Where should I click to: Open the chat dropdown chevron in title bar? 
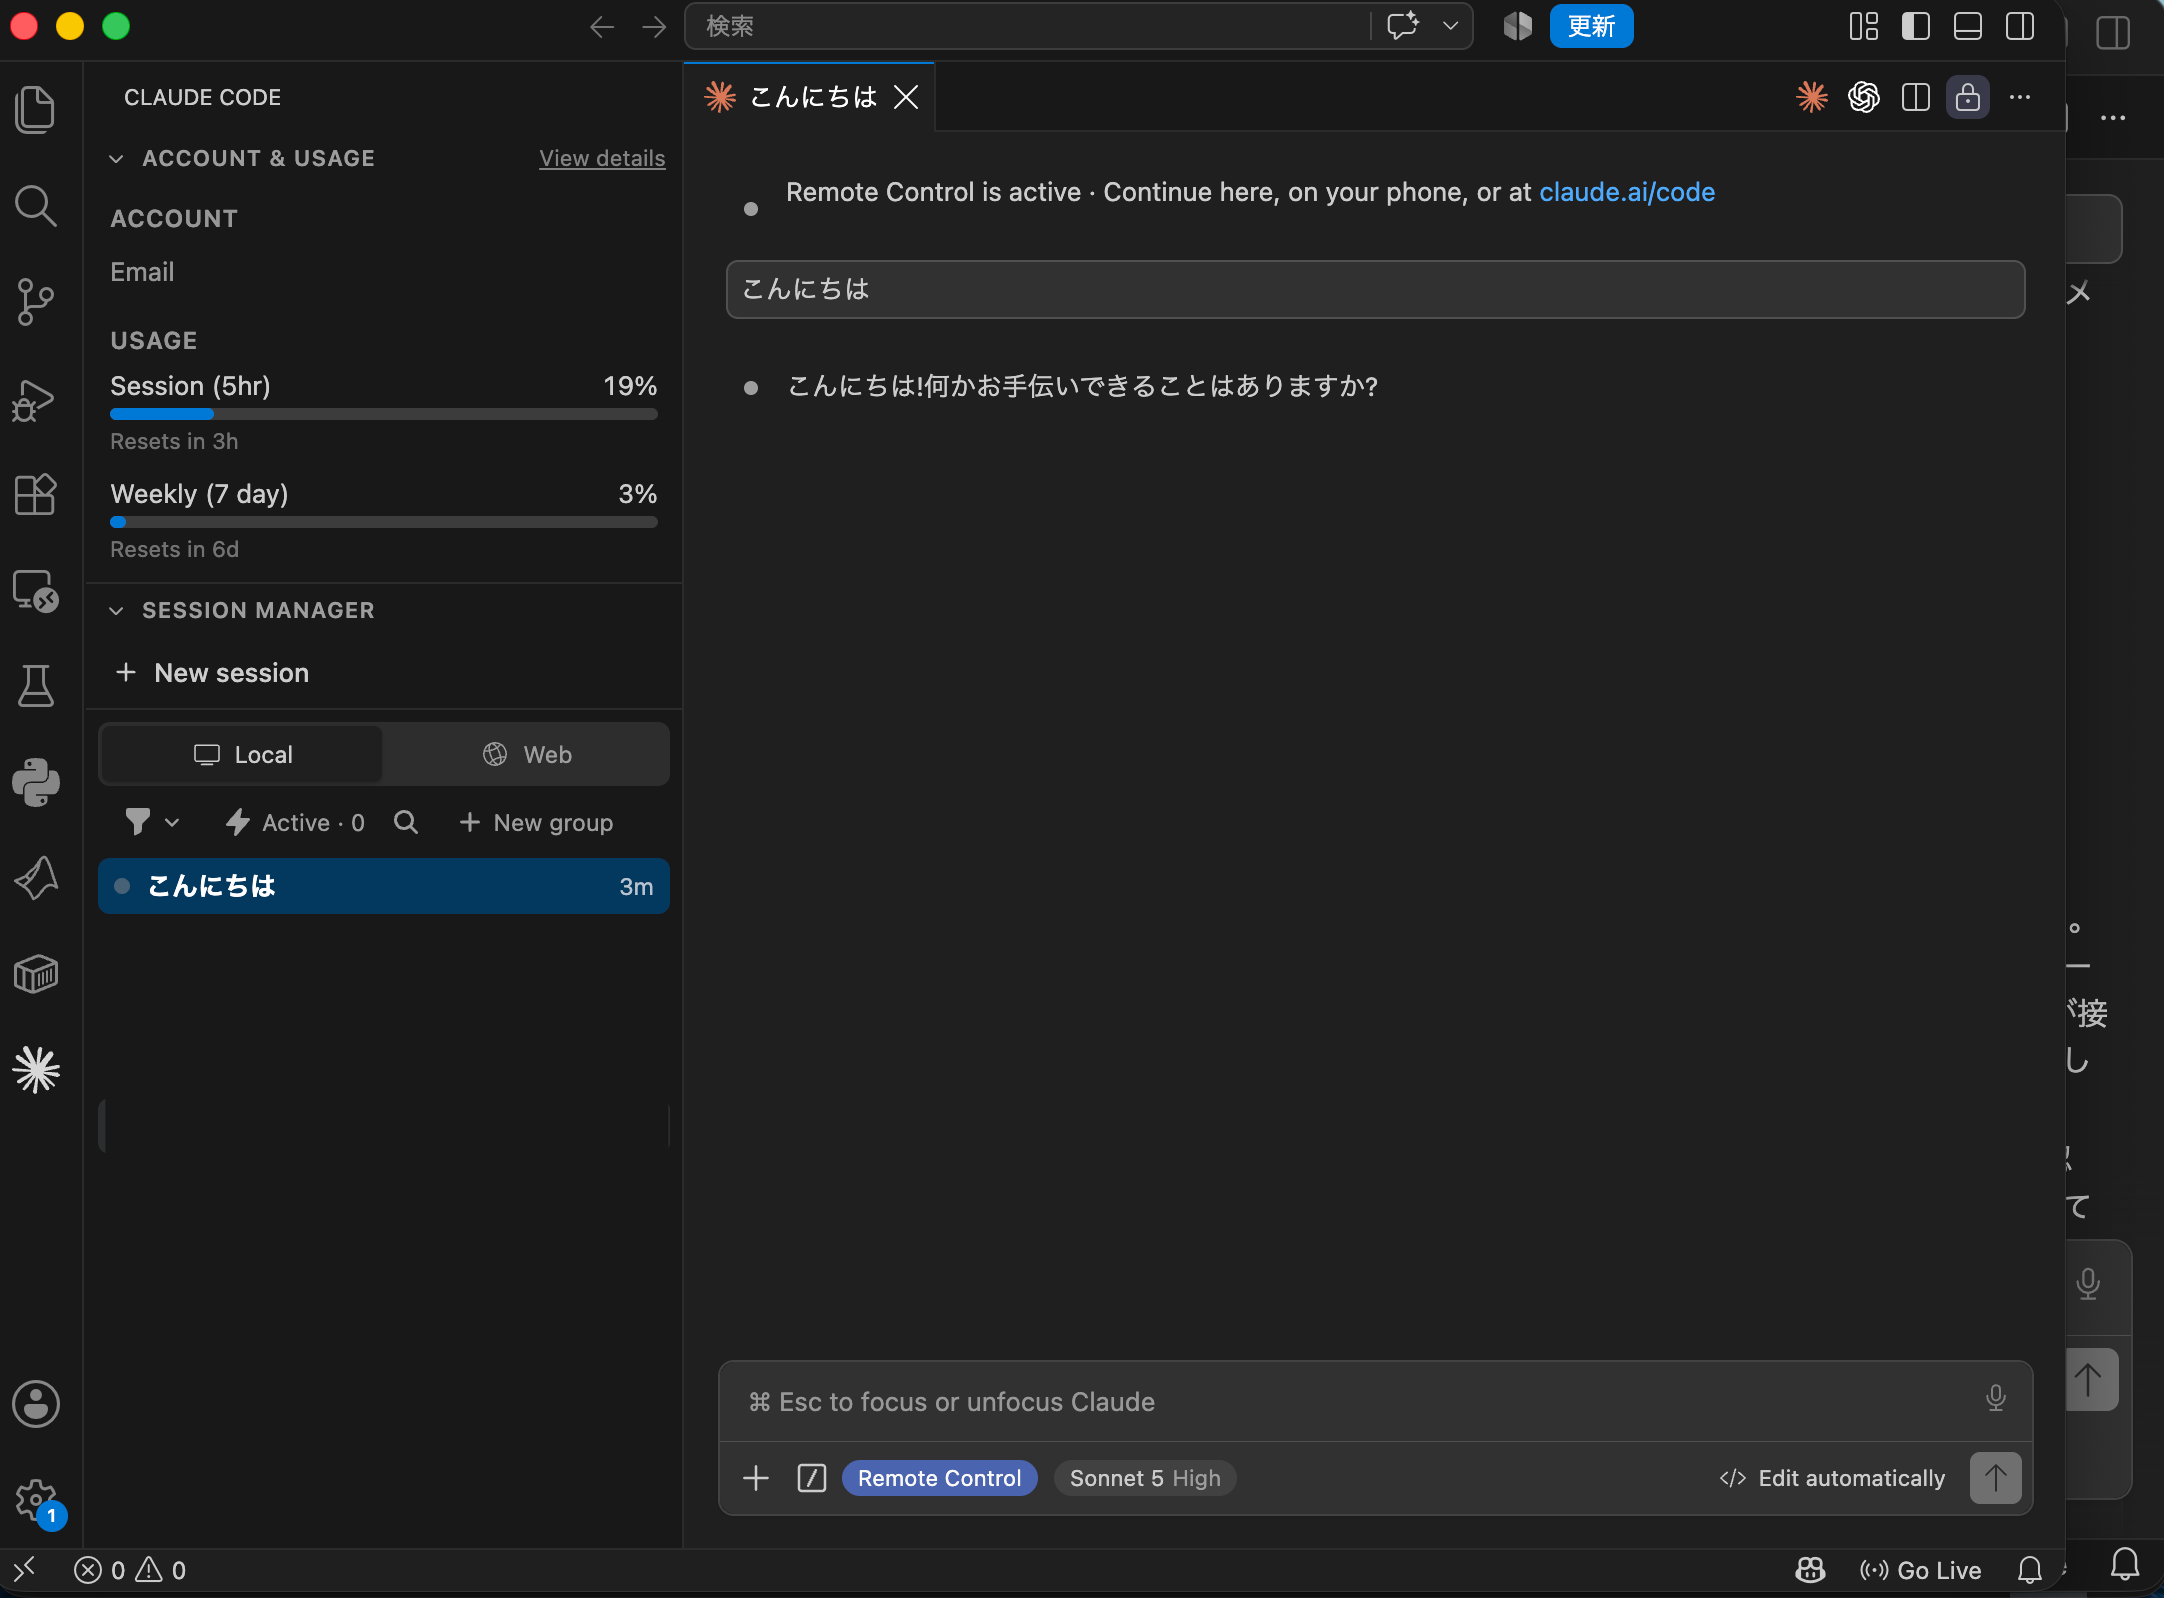tap(1450, 26)
